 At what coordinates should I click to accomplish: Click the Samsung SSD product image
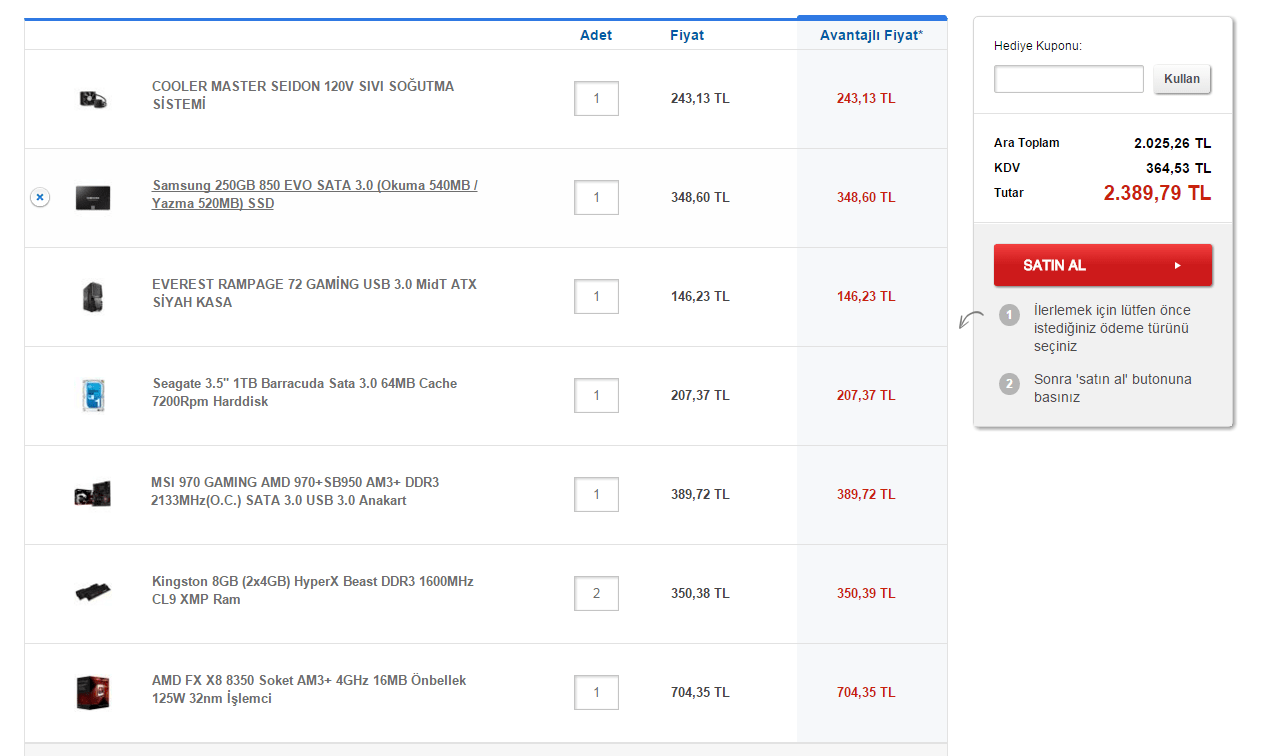click(x=93, y=198)
